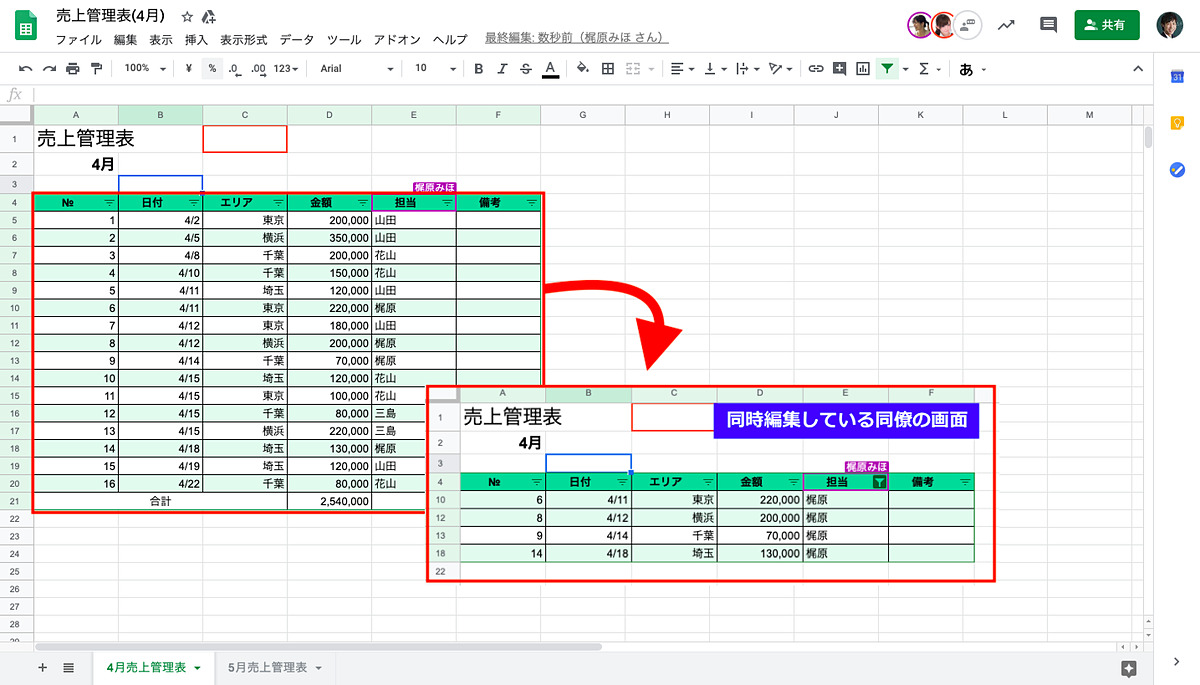Open the fill color paint bucket
This screenshot has width=1200, height=685.
pyautogui.click(x=583, y=69)
